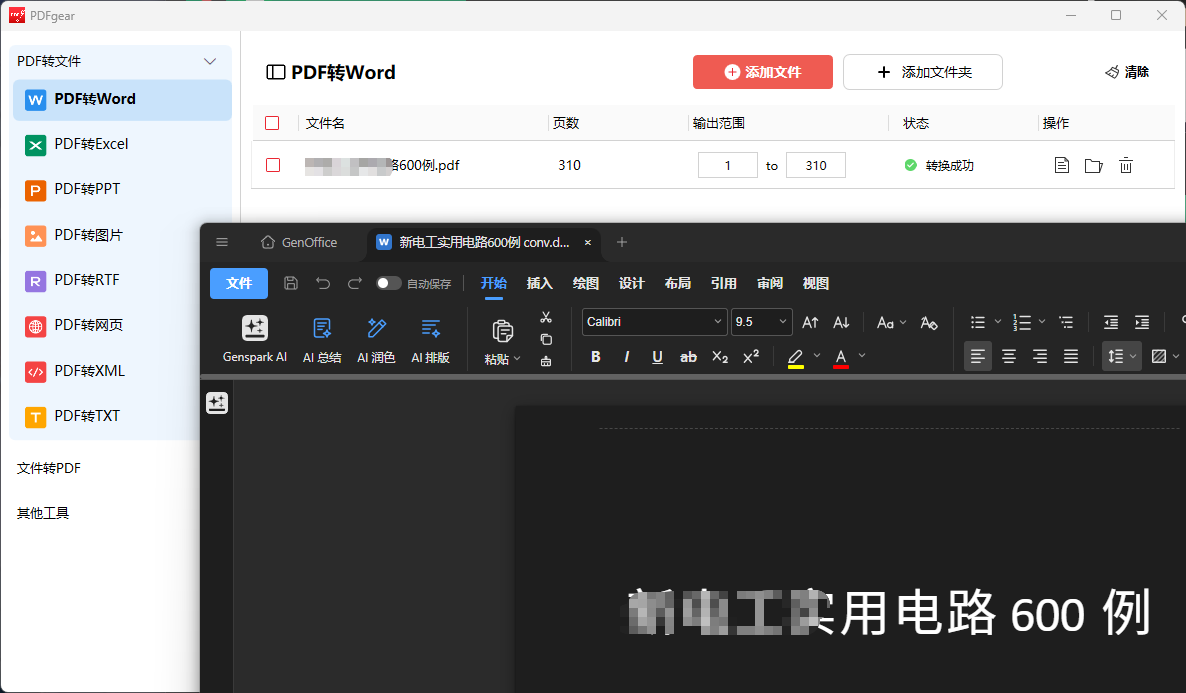
Task: Click the start page input showing 1
Action: [728, 165]
